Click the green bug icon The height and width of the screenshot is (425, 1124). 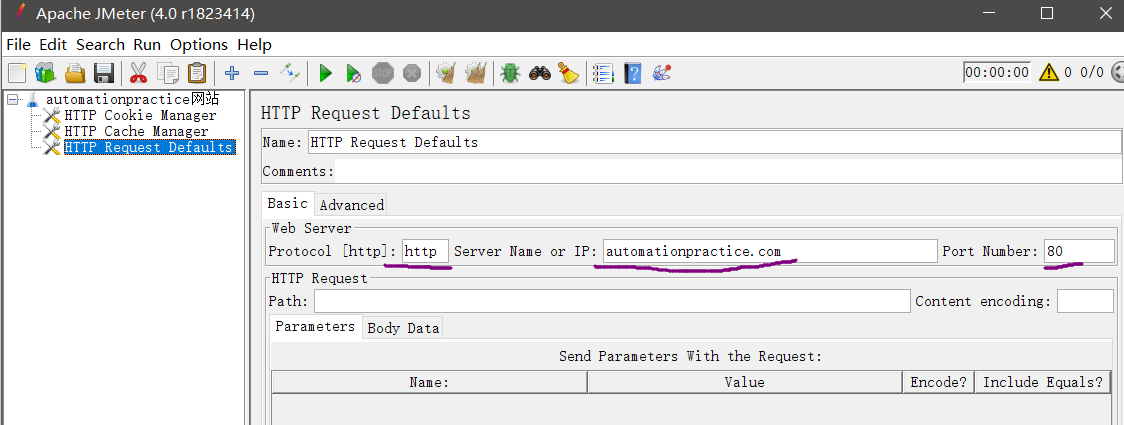click(510, 72)
